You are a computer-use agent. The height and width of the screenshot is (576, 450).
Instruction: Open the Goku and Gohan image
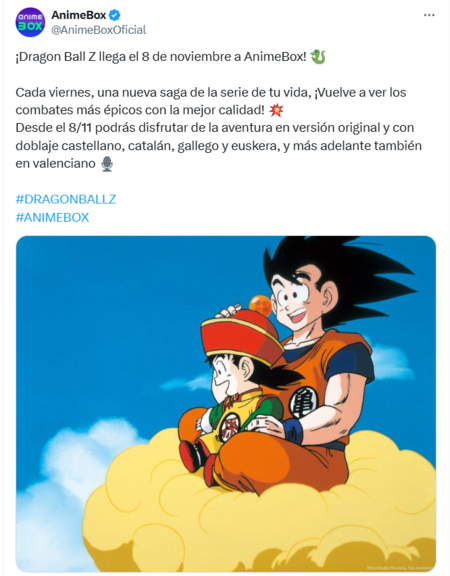tap(226, 404)
